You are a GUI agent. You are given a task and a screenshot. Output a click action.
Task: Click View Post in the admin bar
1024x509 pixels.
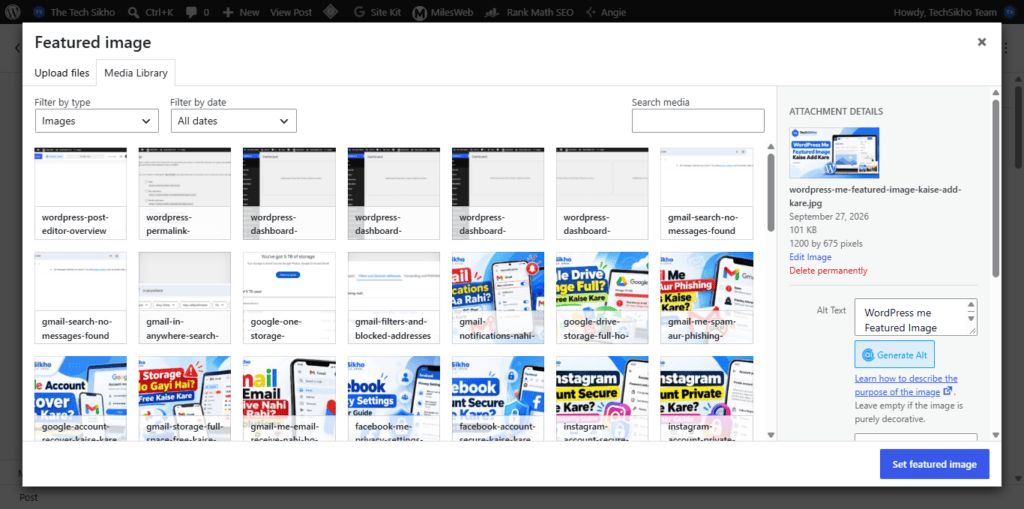click(291, 12)
